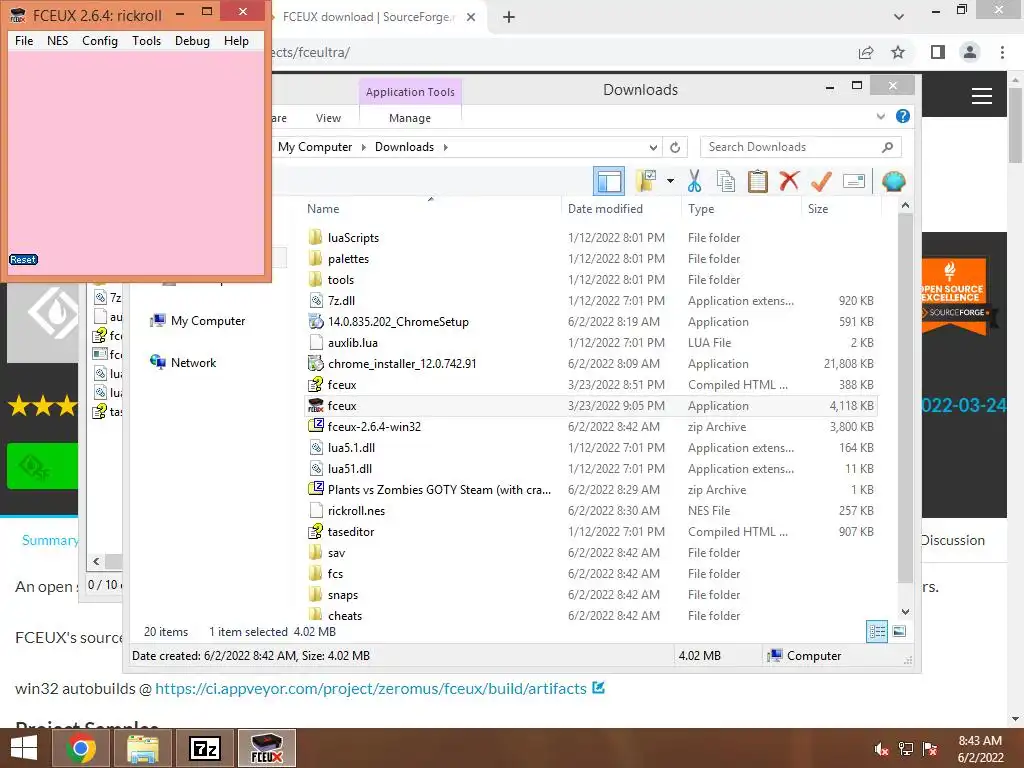Select the tools folder
Screen dimensions: 1024x768
(x=341, y=280)
